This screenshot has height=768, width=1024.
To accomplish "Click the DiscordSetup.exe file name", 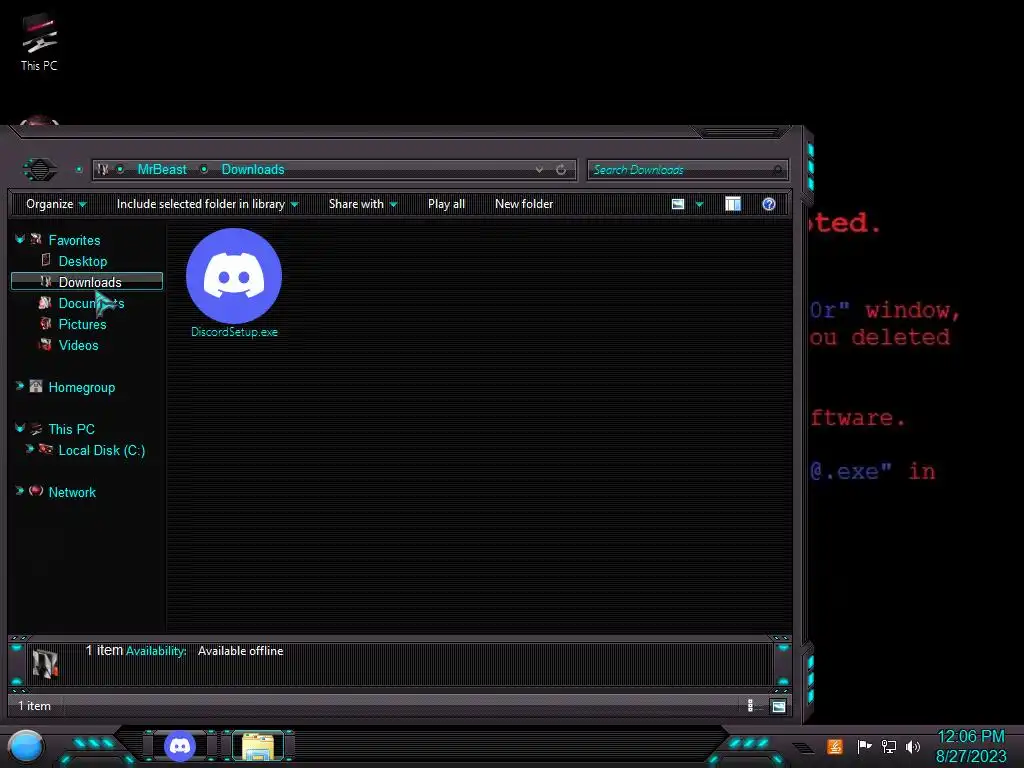I will click(234, 332).
